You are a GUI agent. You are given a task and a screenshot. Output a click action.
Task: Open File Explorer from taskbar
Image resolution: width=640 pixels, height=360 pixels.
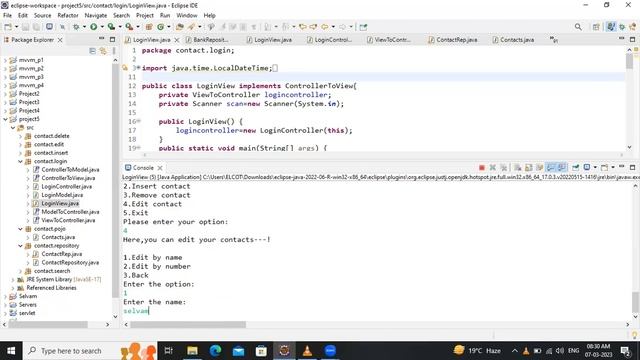tap(192, 351)
